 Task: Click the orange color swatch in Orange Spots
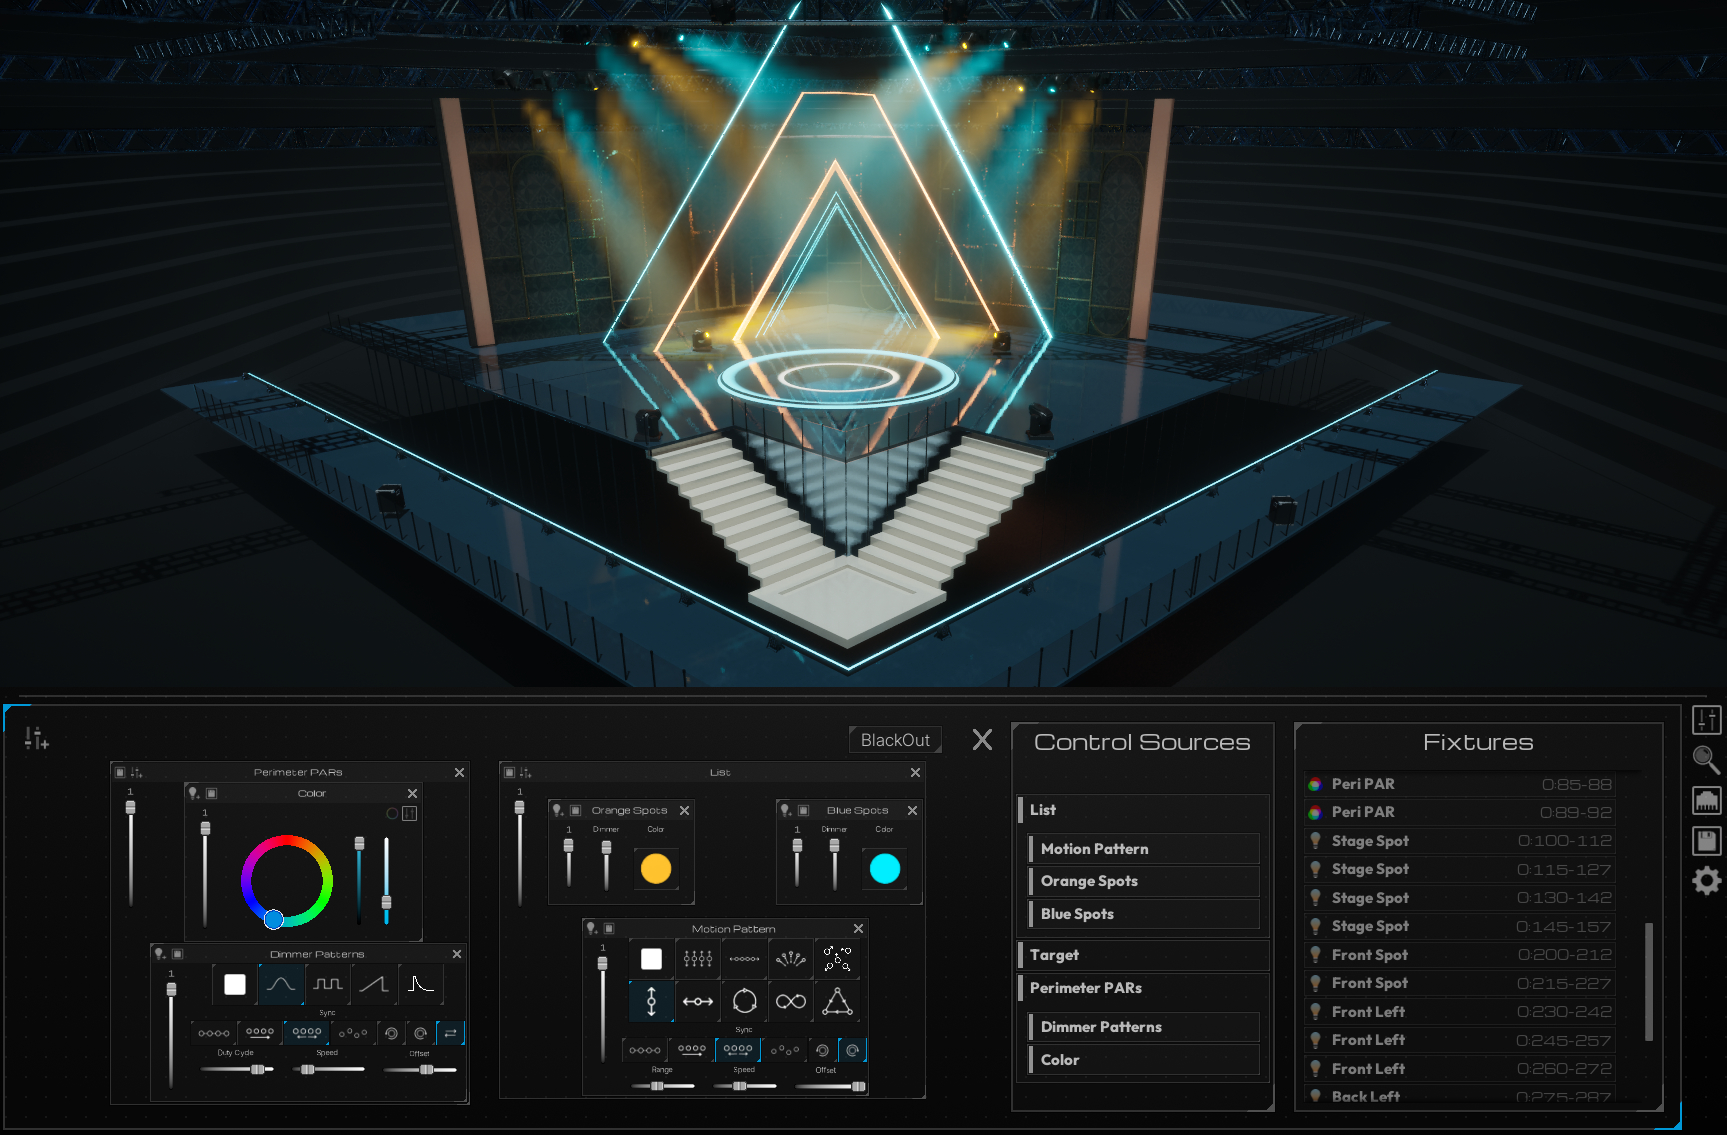[x=655, y=868]
